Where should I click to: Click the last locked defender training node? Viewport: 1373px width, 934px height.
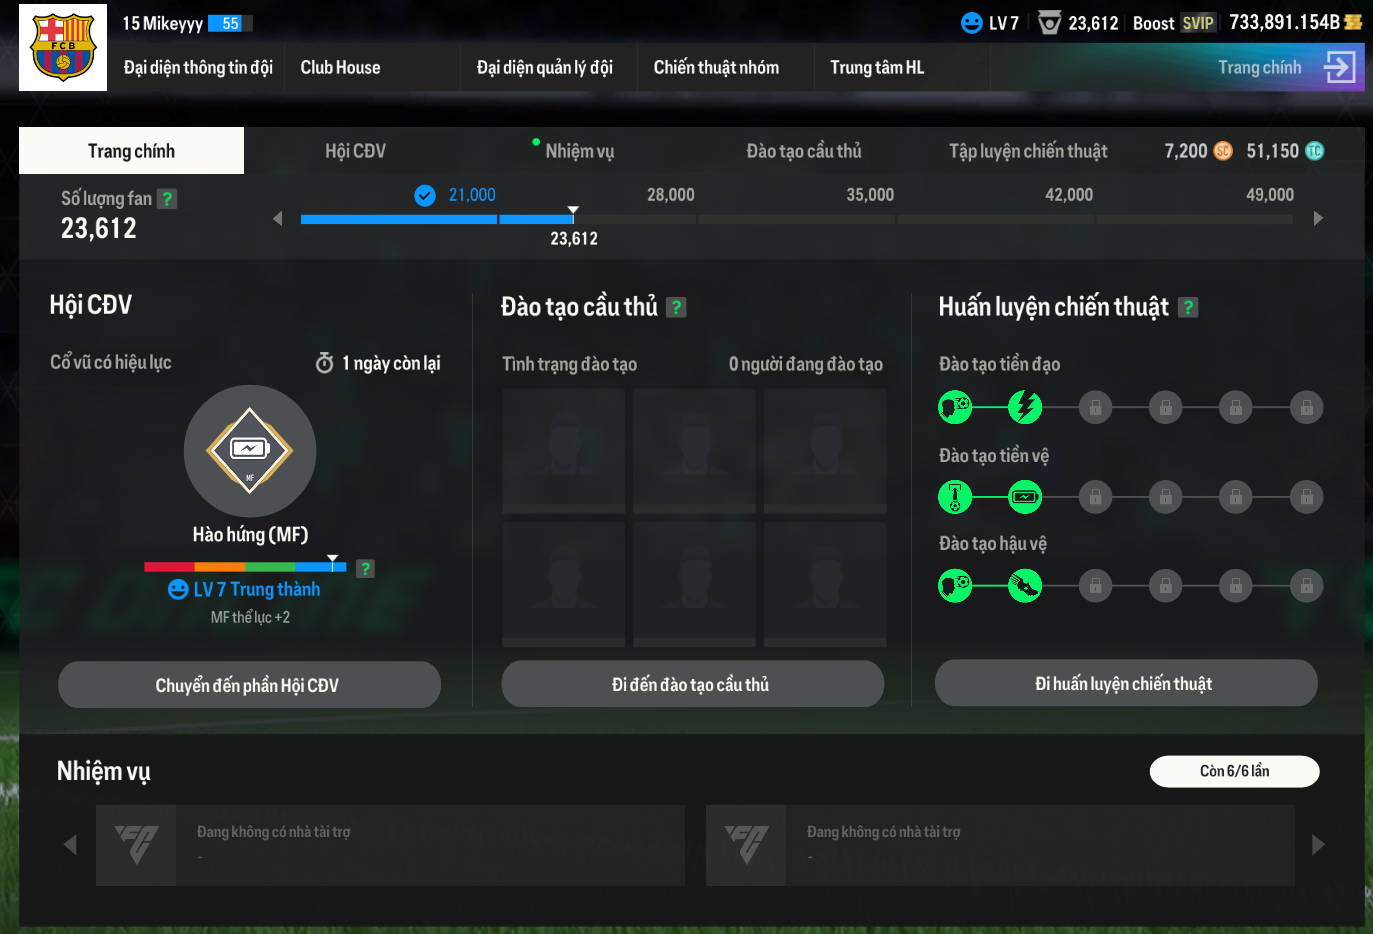click(x=1306, y=586)
